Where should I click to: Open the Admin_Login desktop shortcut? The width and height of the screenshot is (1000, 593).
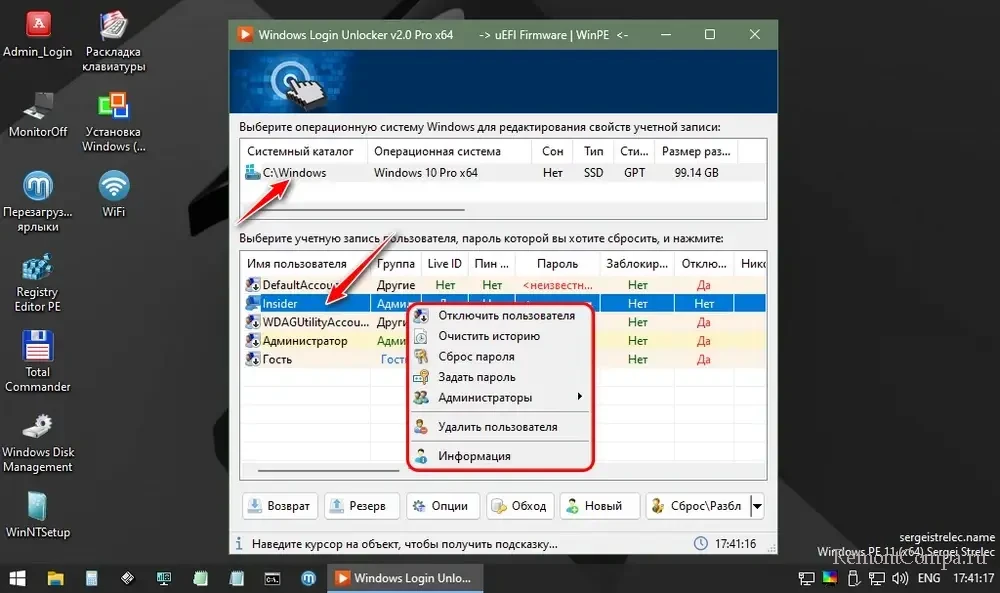click(38, 35)
